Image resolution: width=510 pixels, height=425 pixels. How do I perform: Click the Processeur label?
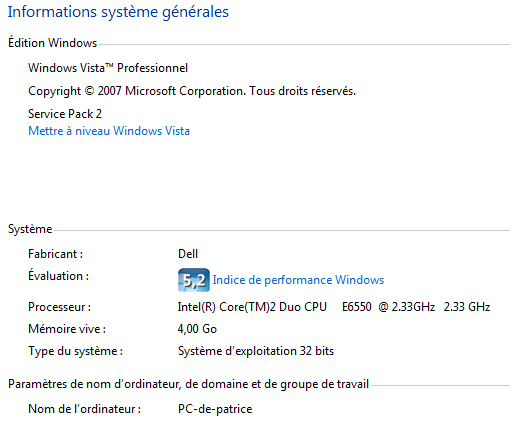point(59,307)
